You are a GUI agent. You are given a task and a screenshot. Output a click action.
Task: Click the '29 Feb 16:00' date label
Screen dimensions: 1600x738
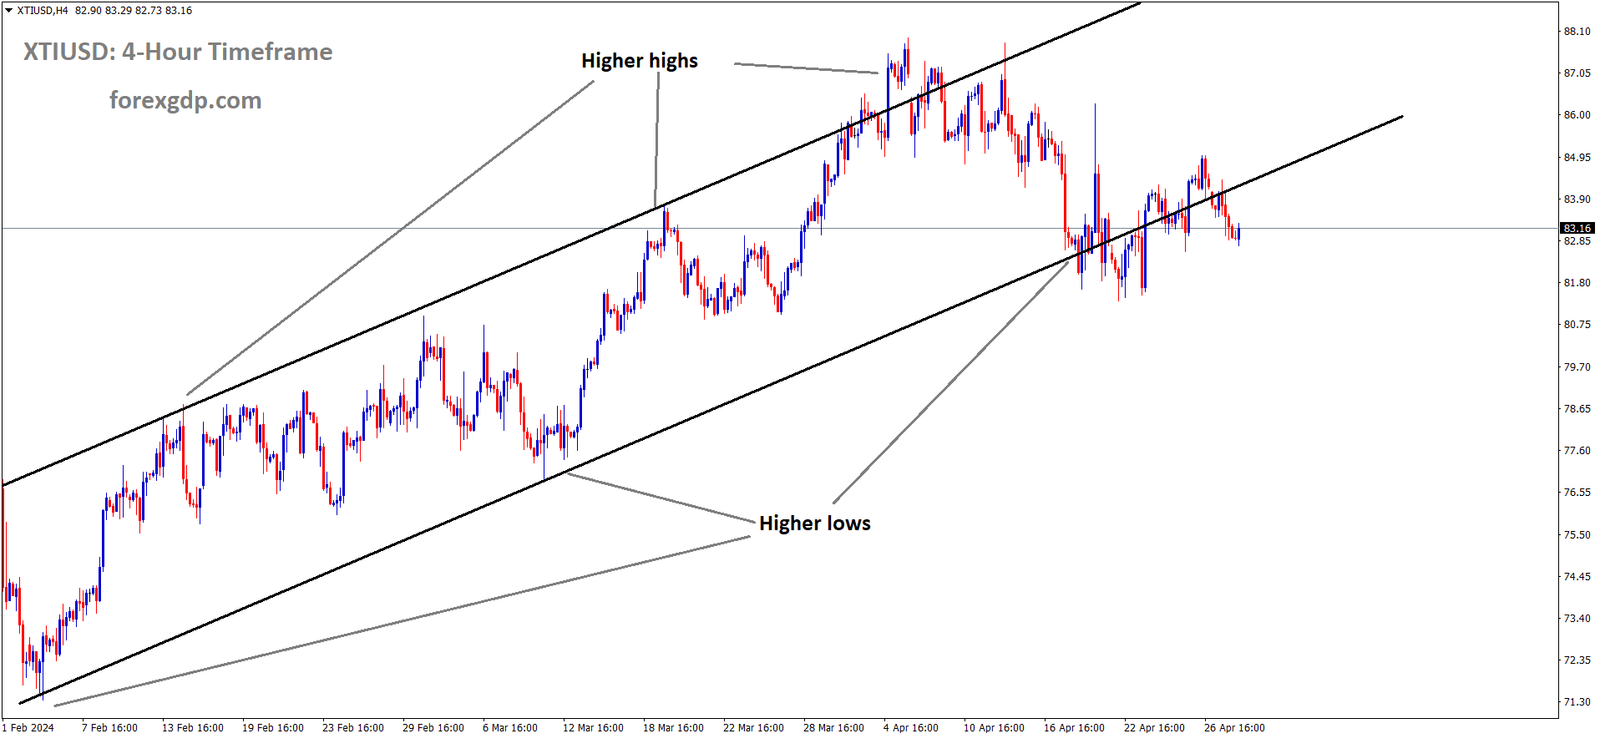433,727
